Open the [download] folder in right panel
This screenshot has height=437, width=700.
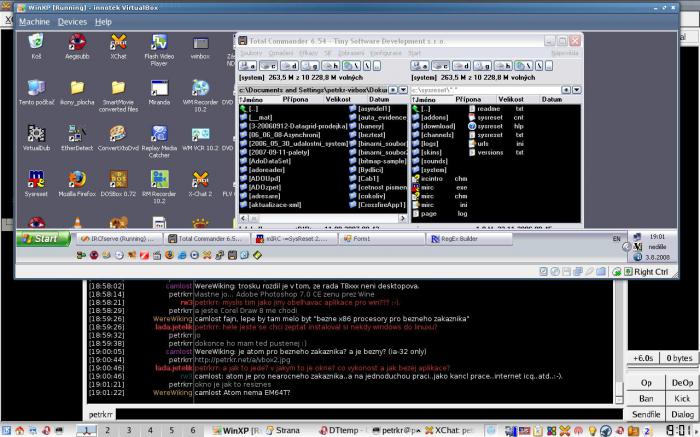tap(438, 126)
